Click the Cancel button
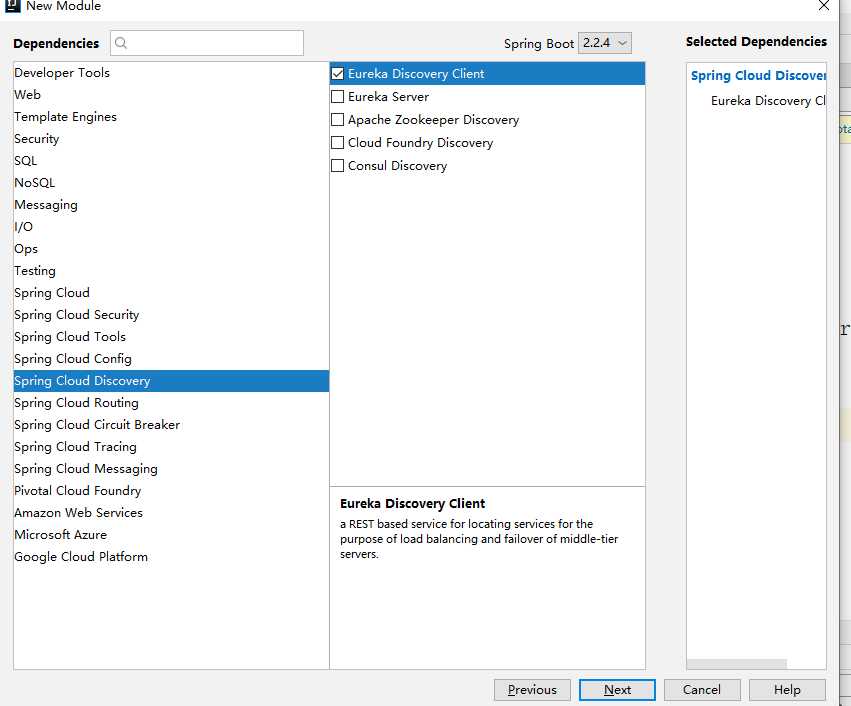Image resolution: width=851 pixels, height=706 pixels. click(x=702, y=690)
